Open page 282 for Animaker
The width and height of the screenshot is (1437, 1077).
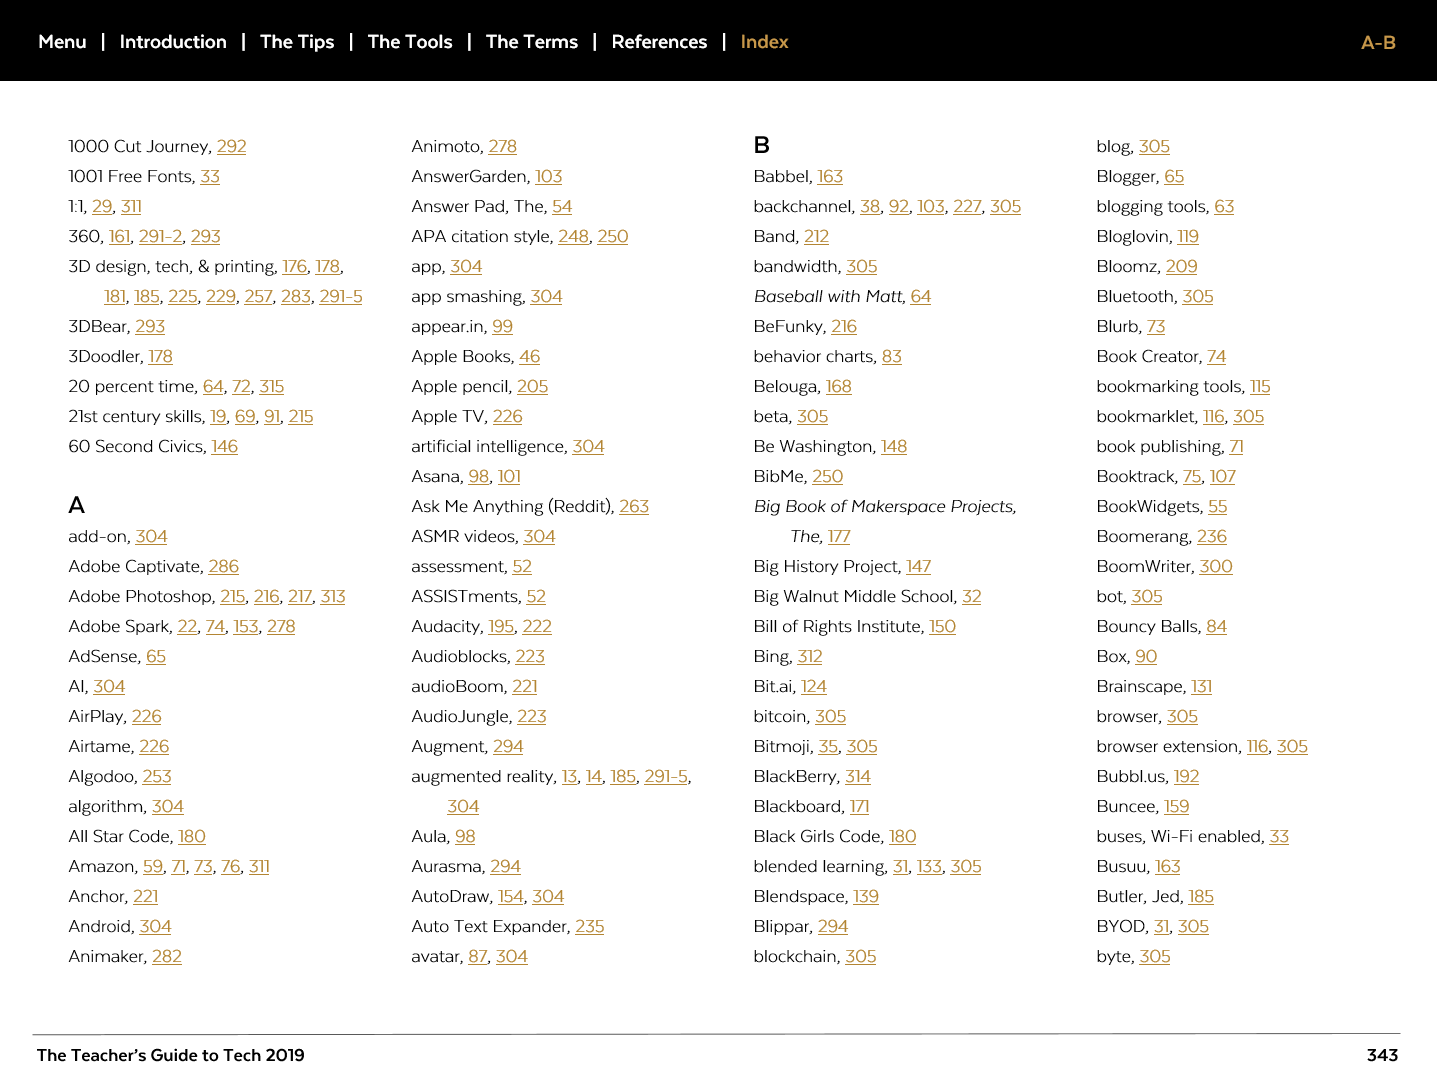pyautogui.click(x=167, y=956)
